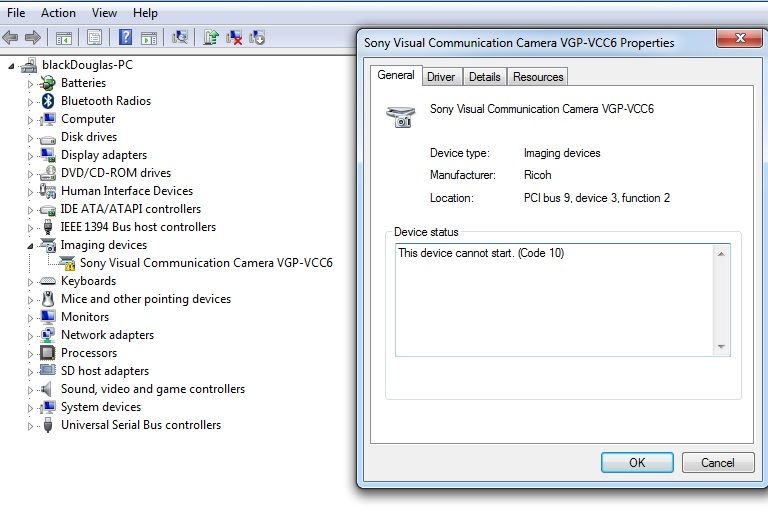
Task: Expand the Network adapters category
Action: point(30,335)
